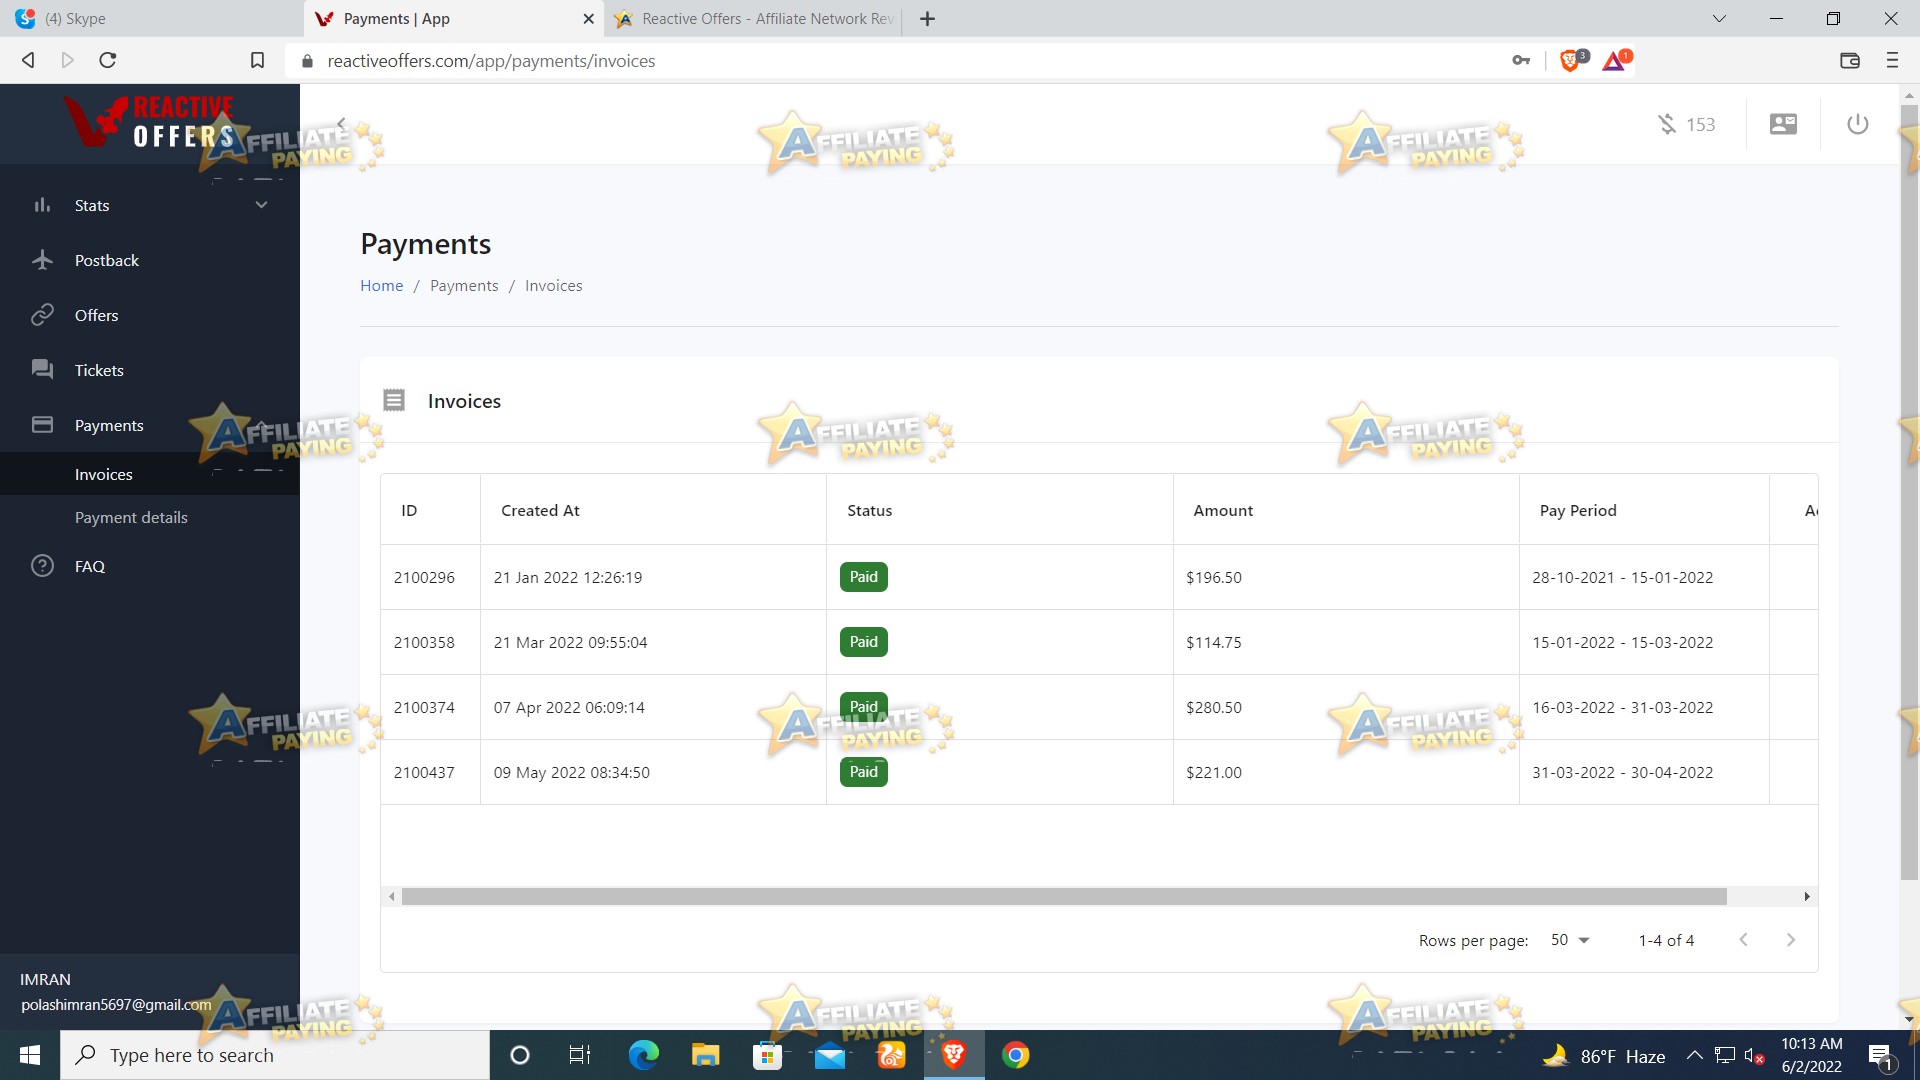Click the Payments breadcrumb
The width and height of the screenshot is (1920, 1080).
pos(464,285)
